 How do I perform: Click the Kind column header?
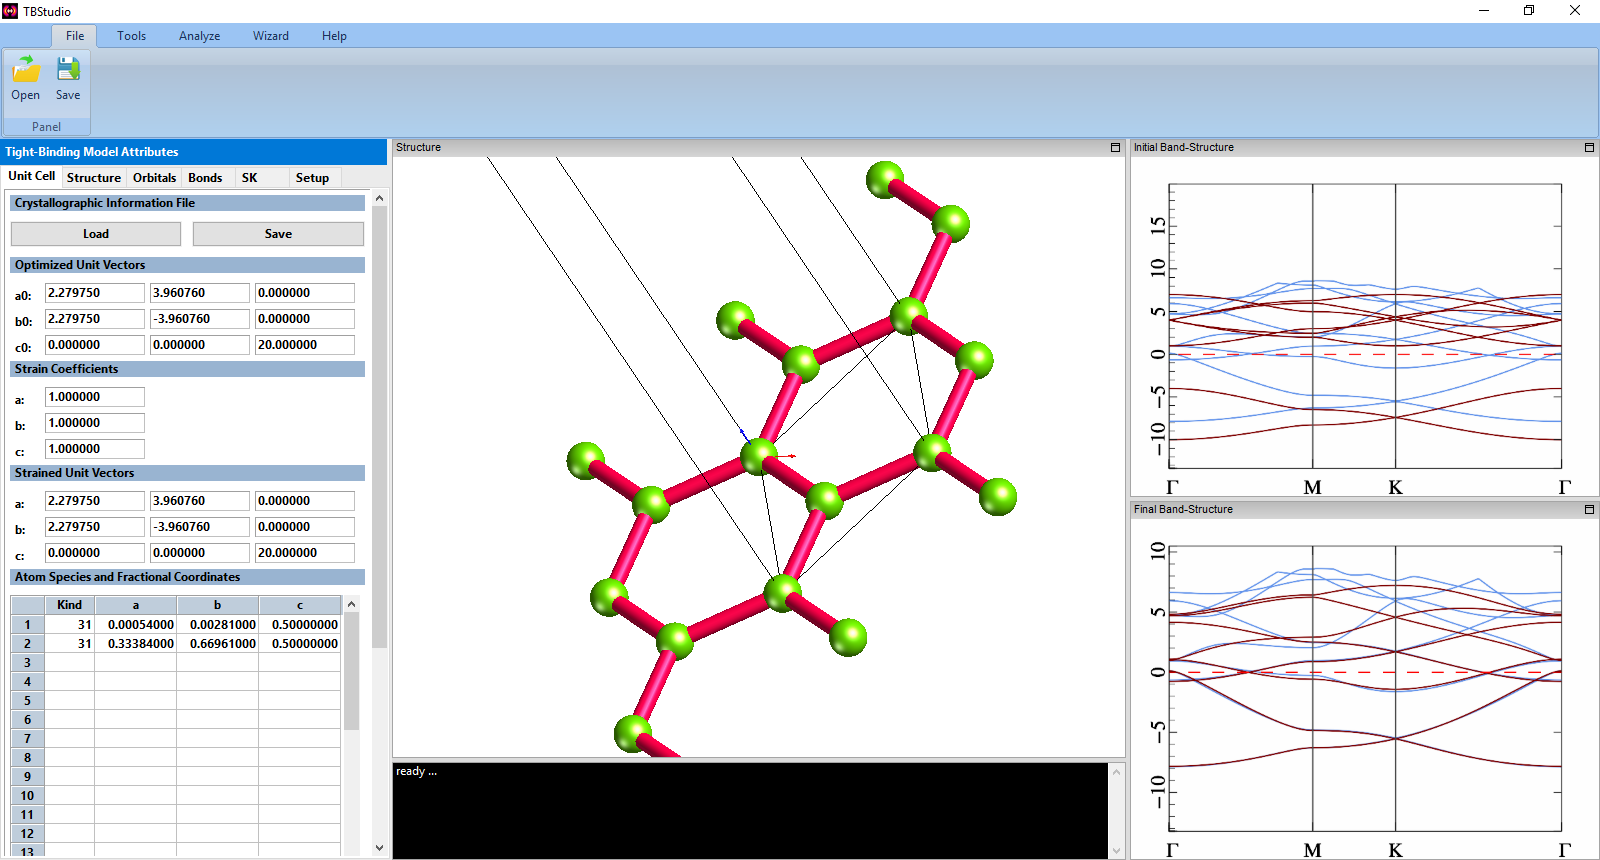pyautogui.click(x=69, y=605)
